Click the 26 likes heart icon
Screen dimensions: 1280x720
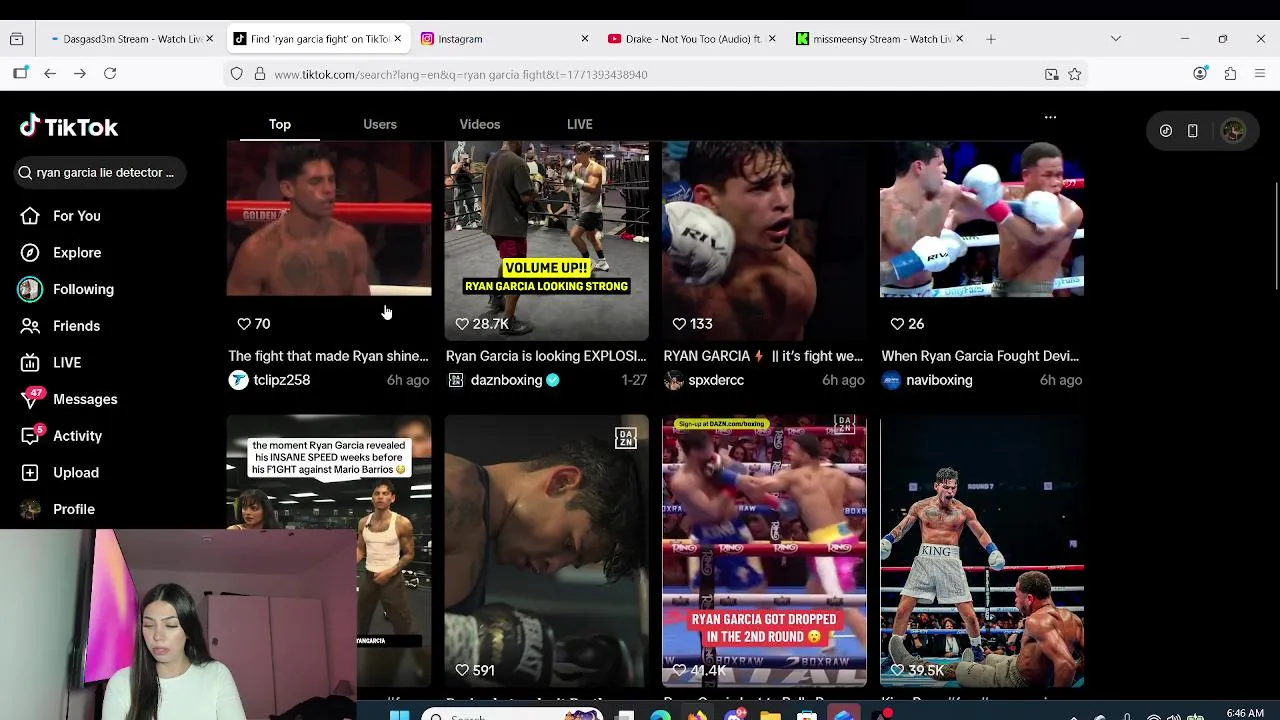point(897,324)
